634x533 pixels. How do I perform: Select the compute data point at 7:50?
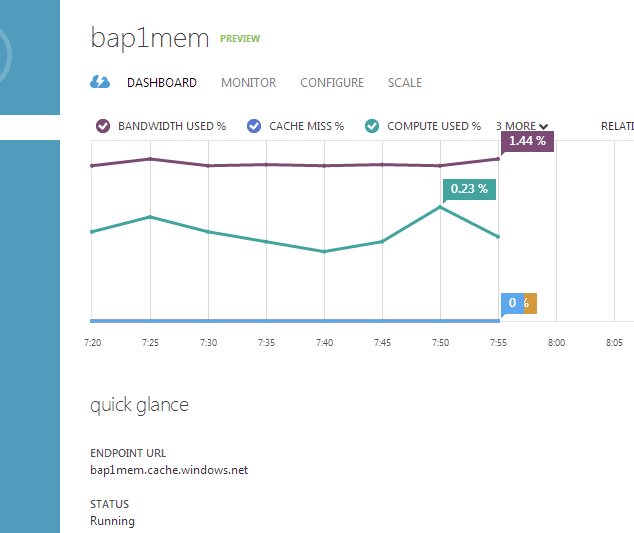pos(440,207)
